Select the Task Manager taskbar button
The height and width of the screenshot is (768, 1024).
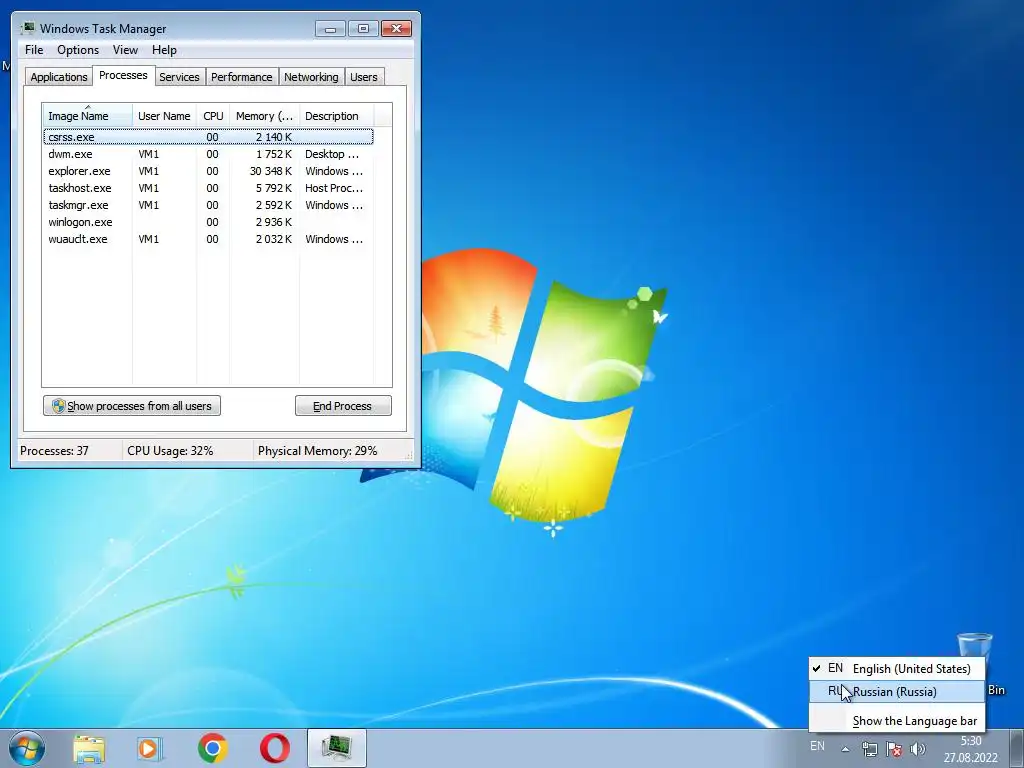(x=336, y=748)
